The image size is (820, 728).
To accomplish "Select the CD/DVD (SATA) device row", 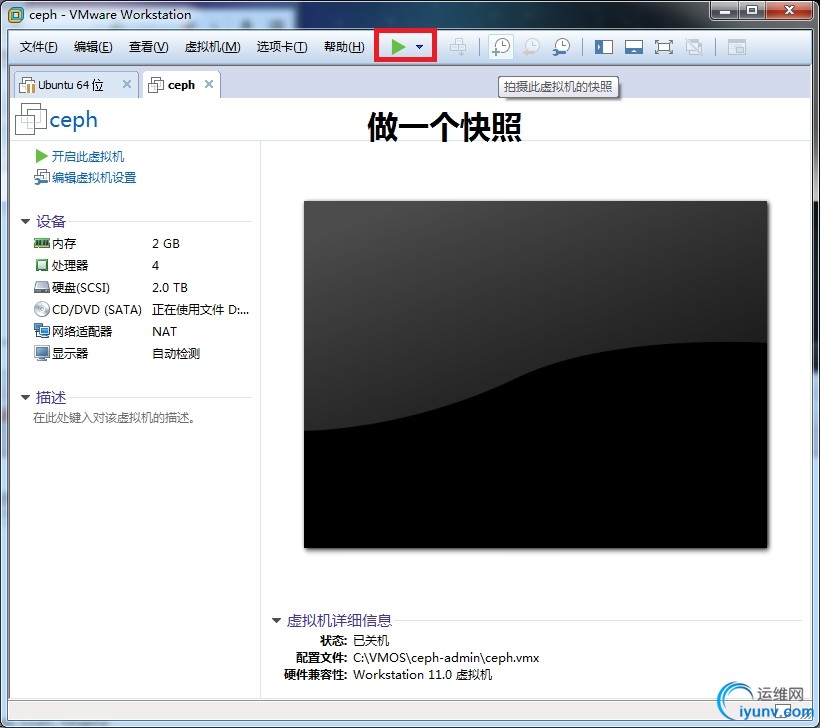I will click(141, 310).
